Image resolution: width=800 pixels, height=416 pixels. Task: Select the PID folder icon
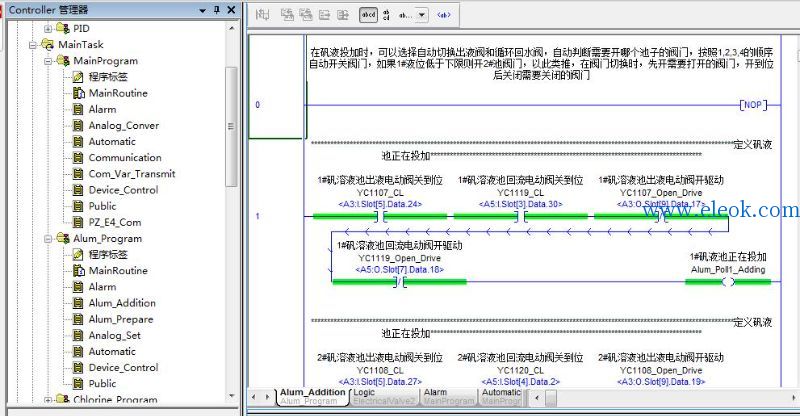coord(63,28)
